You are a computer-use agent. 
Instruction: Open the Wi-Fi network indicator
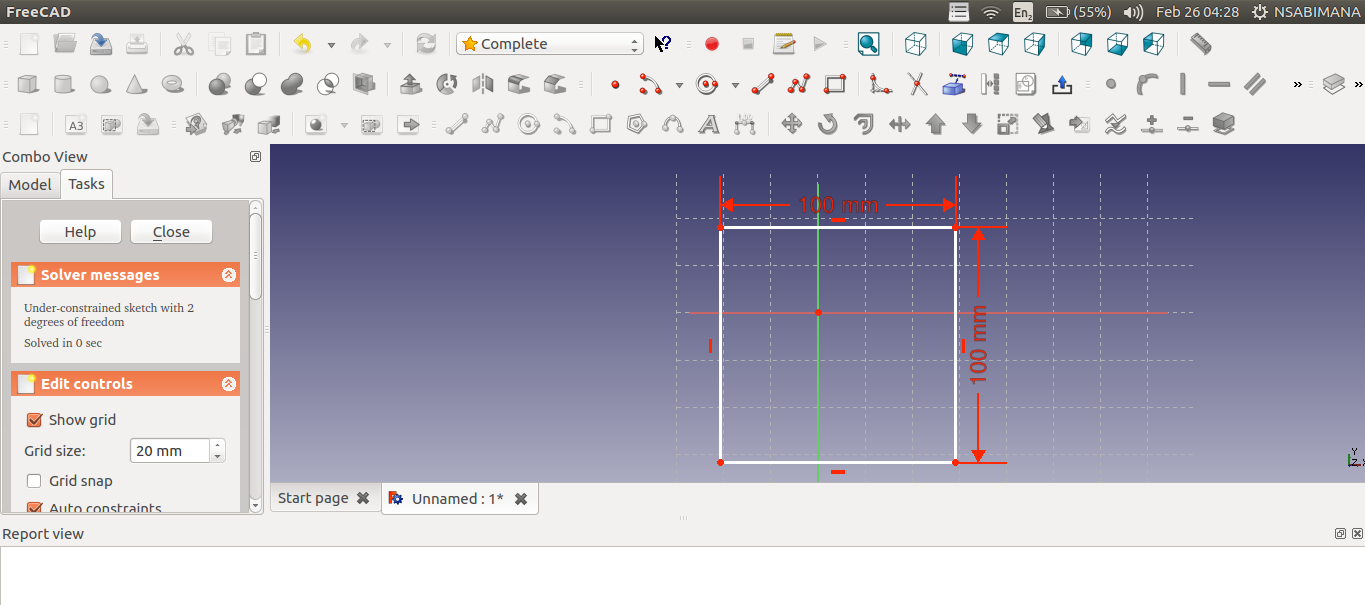[991, 12]
